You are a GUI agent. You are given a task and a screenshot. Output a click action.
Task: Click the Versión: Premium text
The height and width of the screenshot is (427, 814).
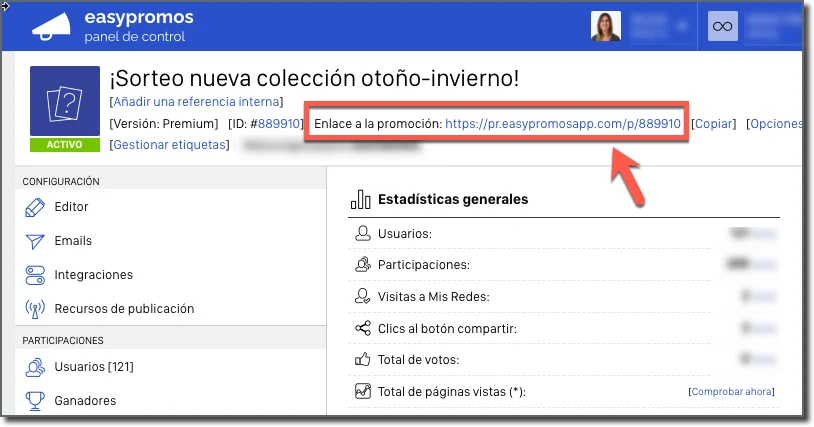(164, 124)
